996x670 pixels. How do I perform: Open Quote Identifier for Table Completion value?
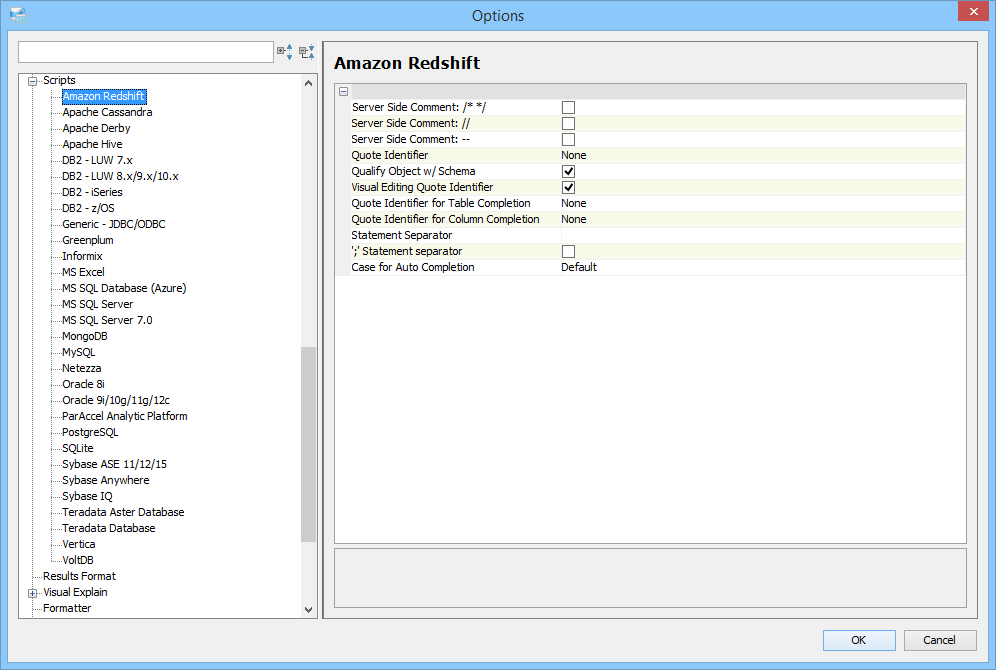click(x=762, y=203)
